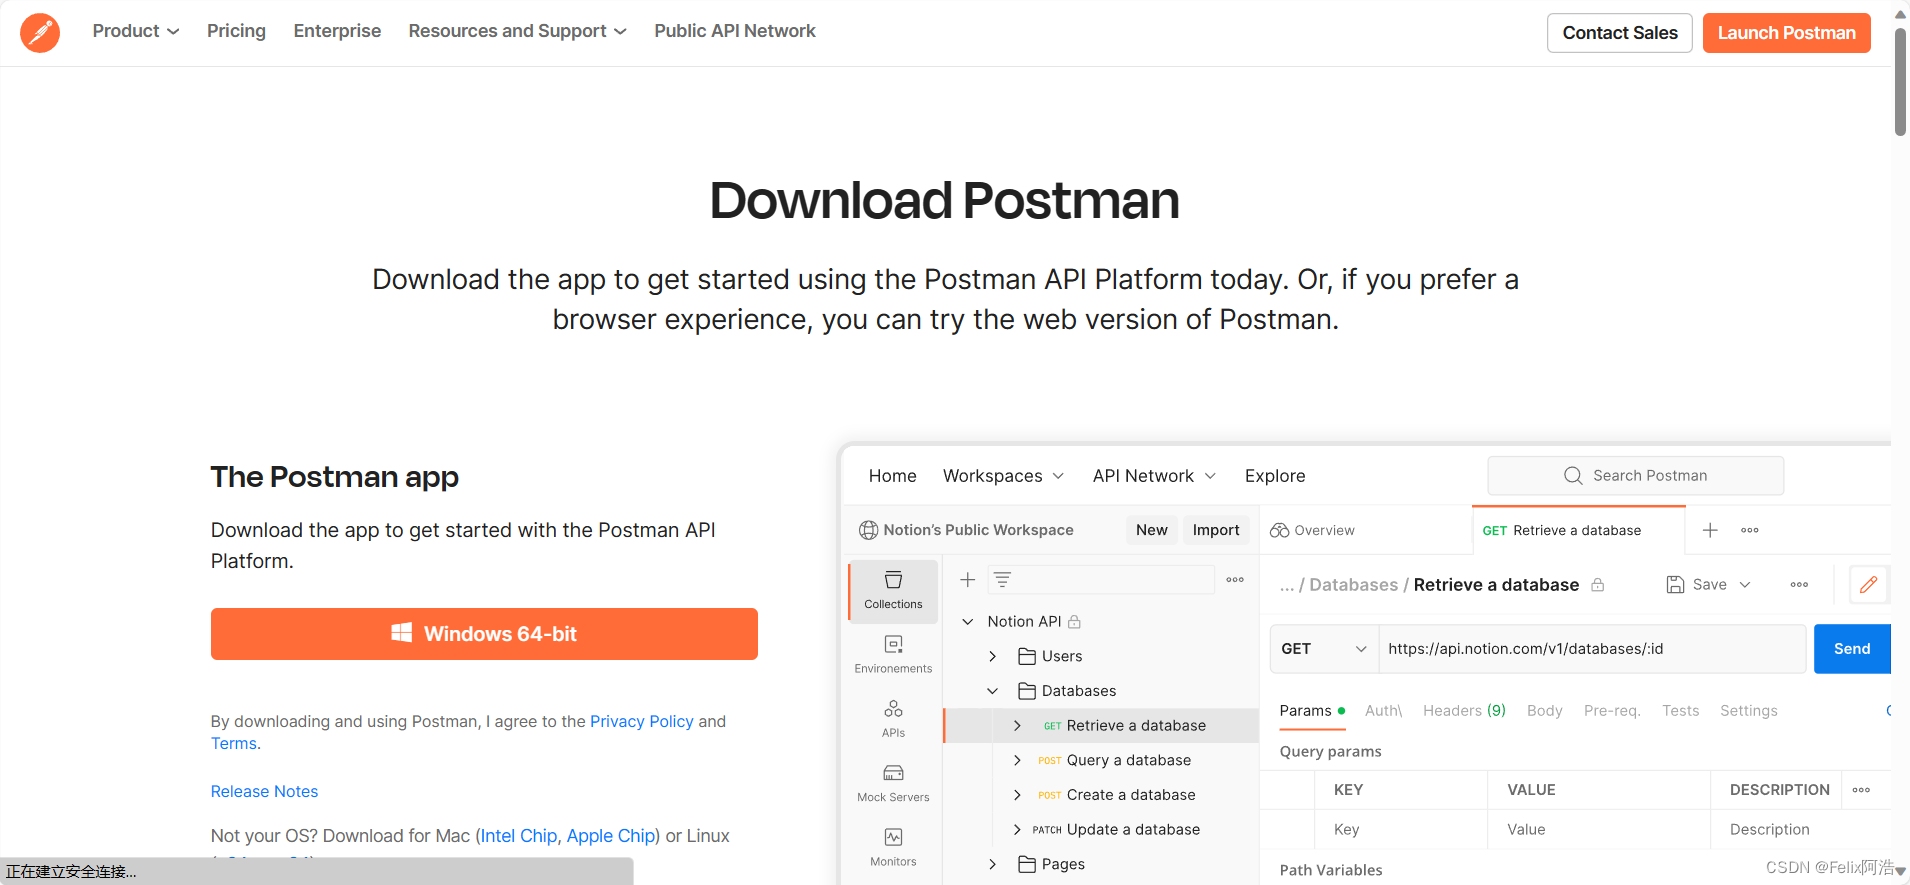Screen dimensions: 1910x885
Task: Expand Resources and Support menu
Action: (x=517, y=31)
